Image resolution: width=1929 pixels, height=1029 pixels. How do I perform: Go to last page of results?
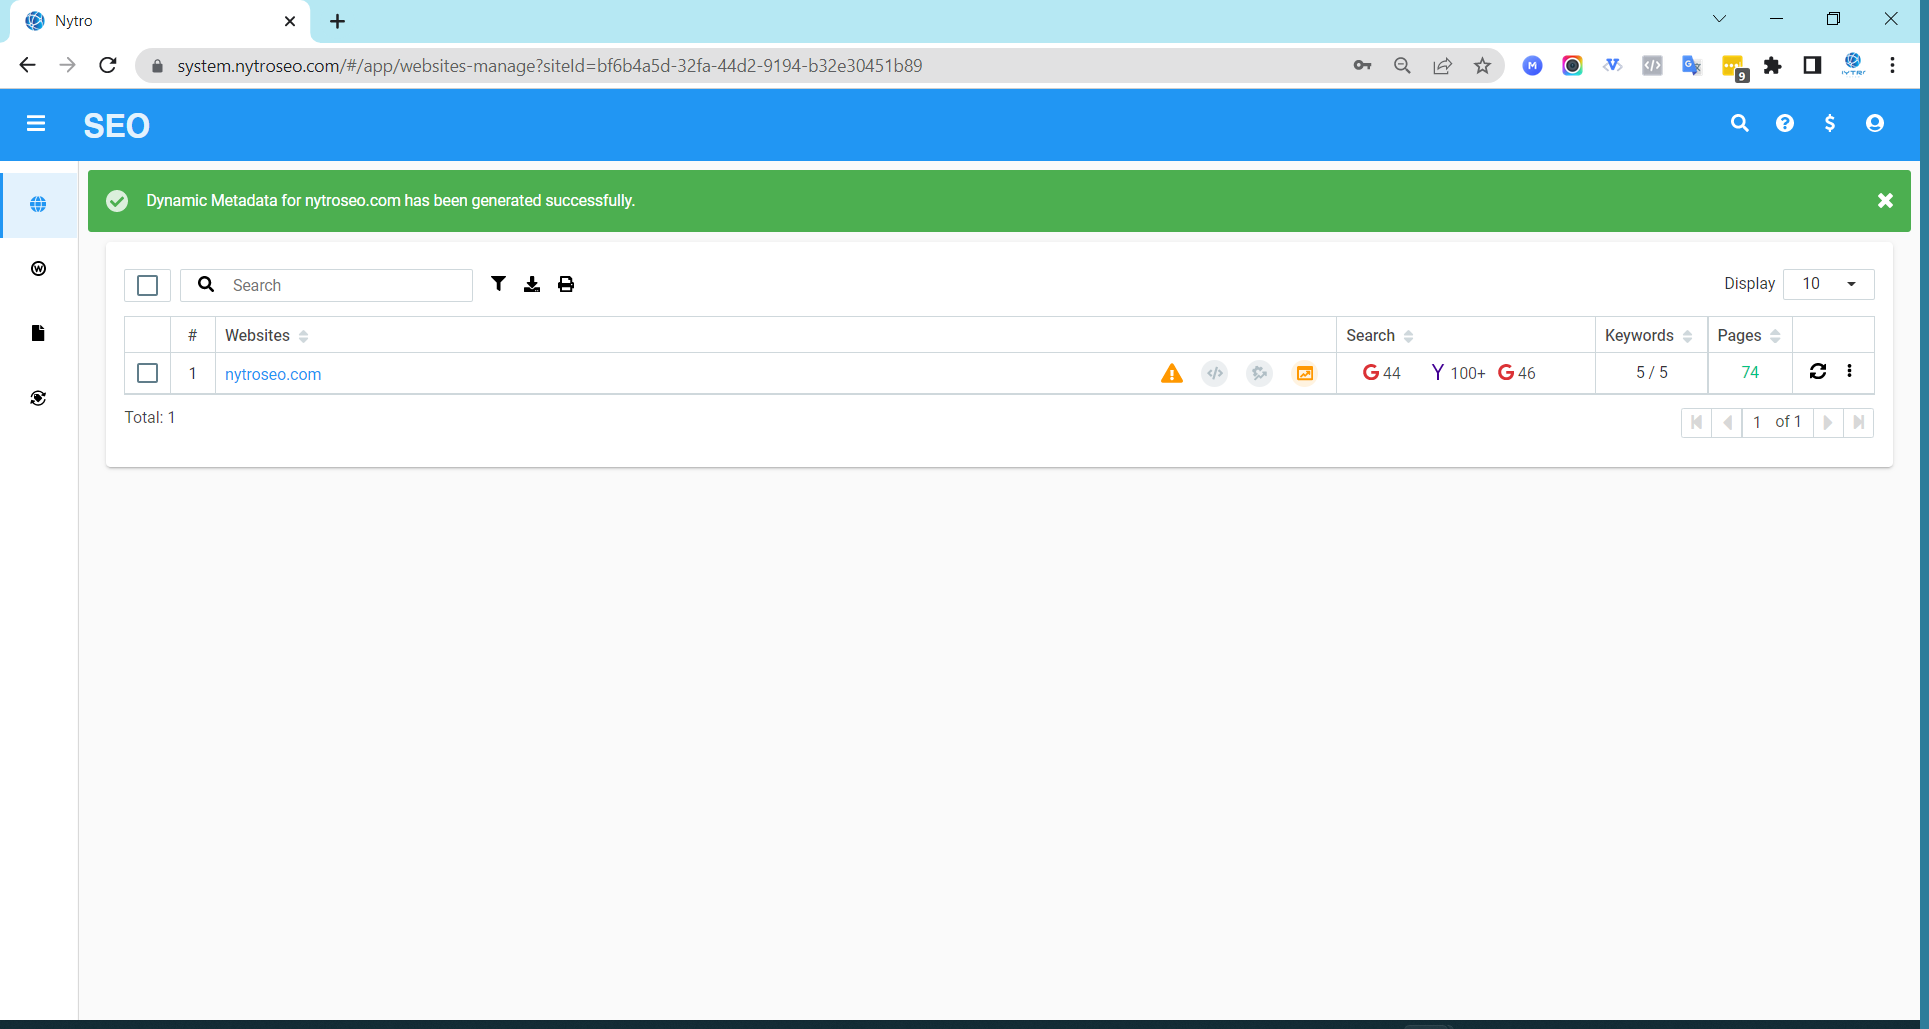point(1858,422)
